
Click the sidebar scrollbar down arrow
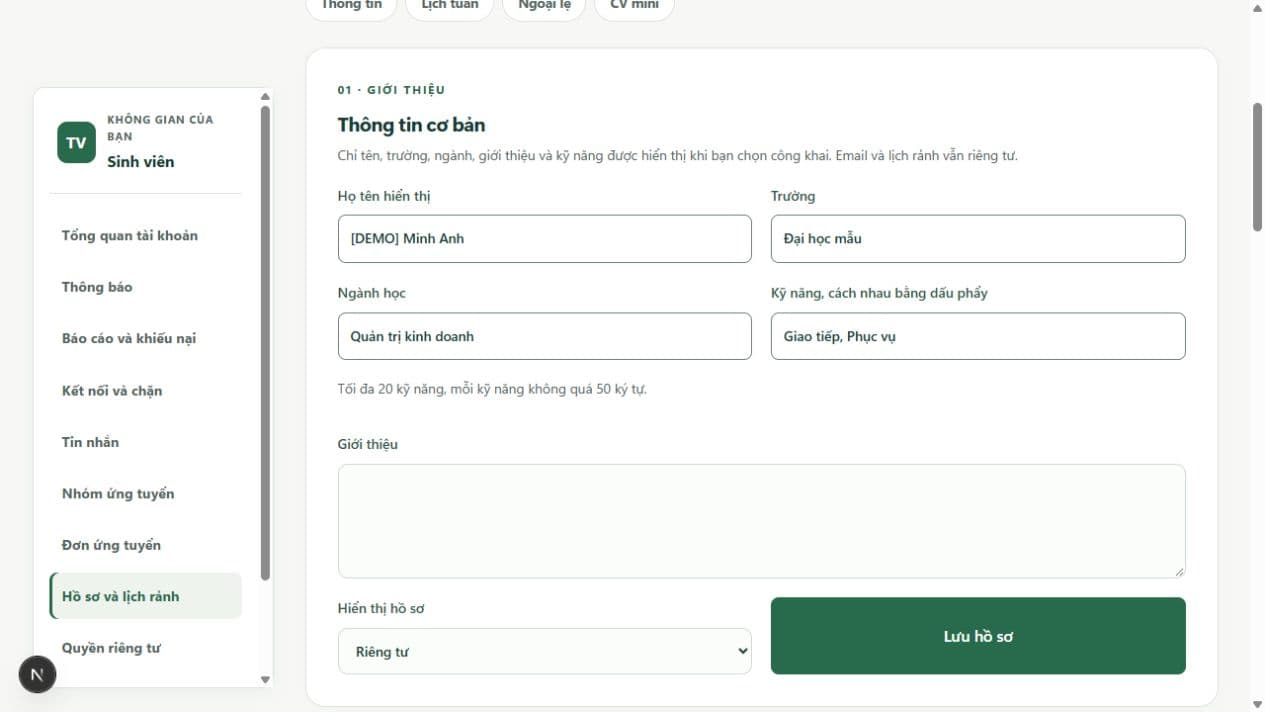pyautogui.click(x=265, y=680)
